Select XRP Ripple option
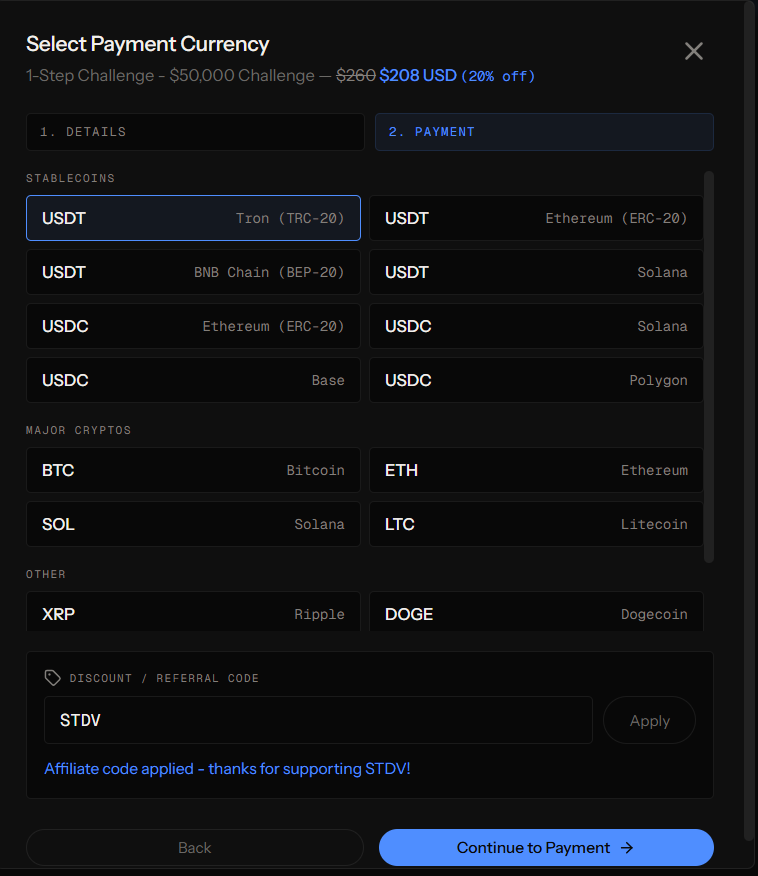The image size is (758, 876). [193, 612]
